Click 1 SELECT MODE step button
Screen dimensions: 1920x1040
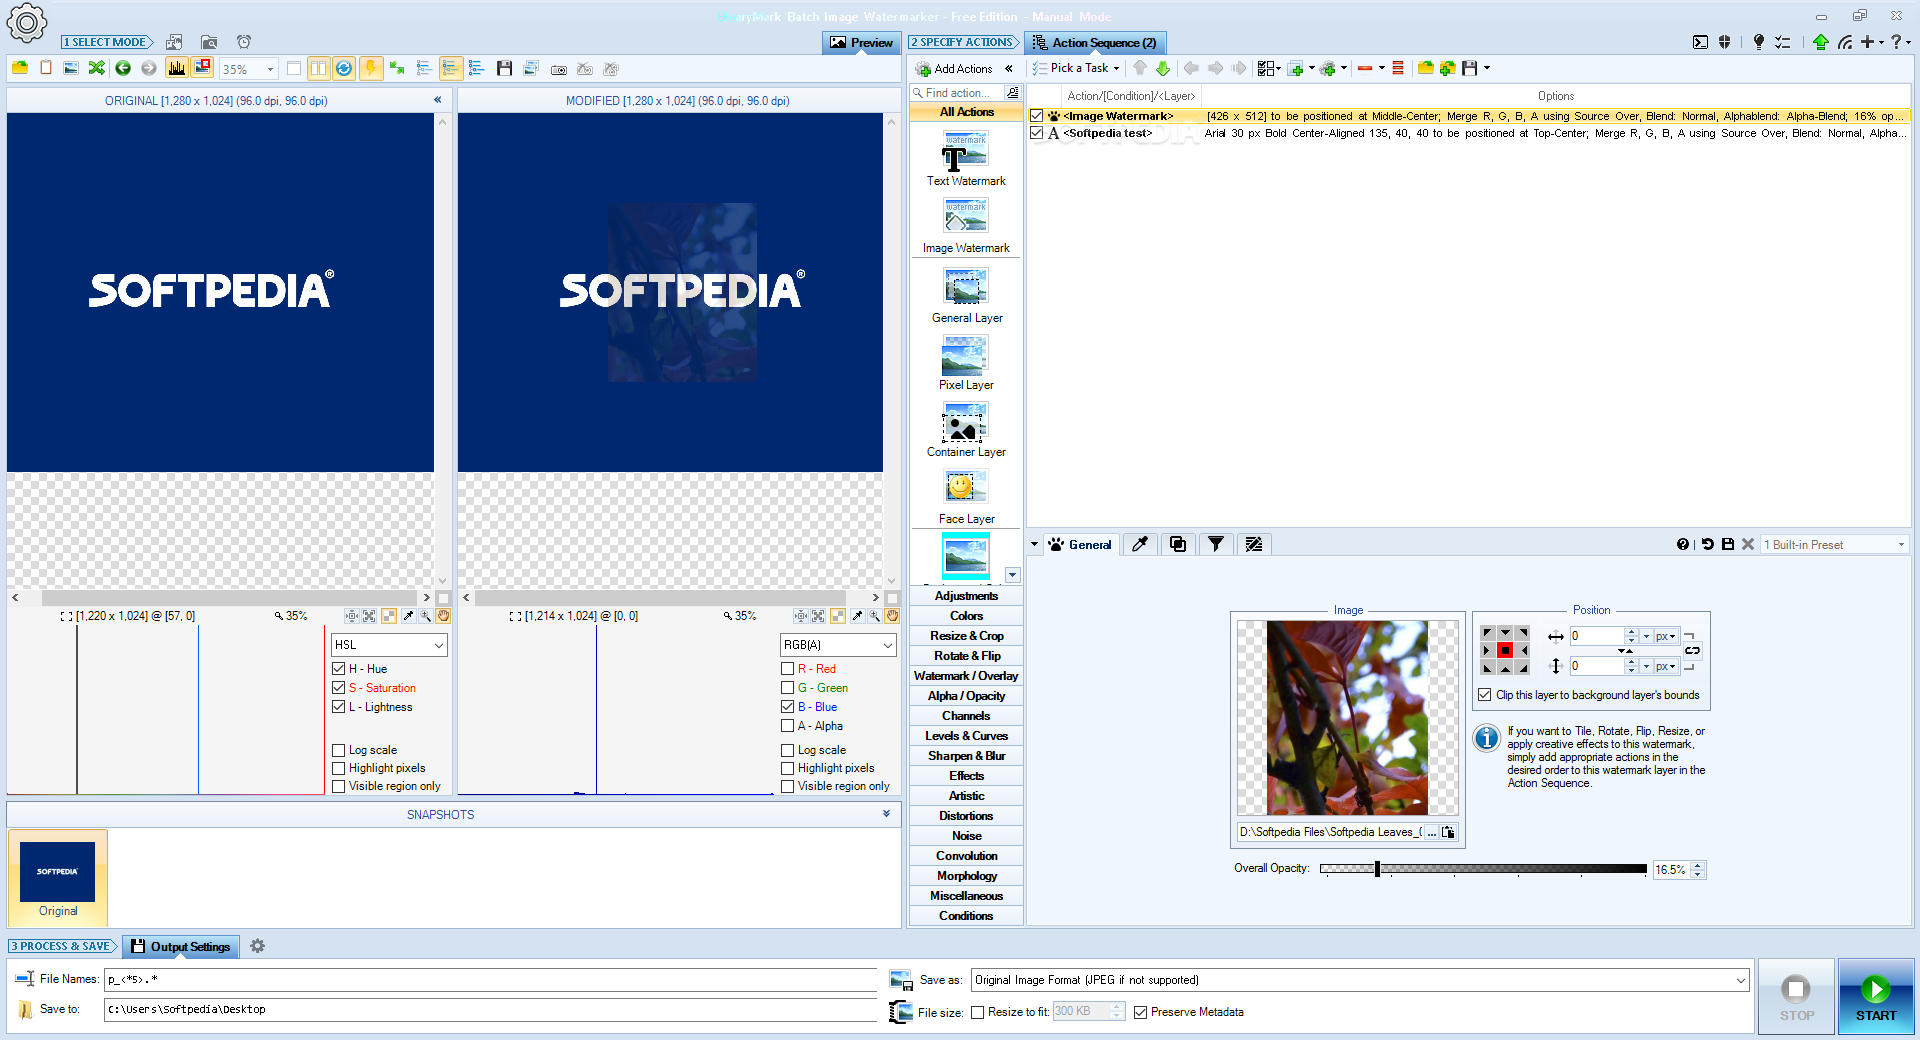pyautogui.click(x=107, y=42)
